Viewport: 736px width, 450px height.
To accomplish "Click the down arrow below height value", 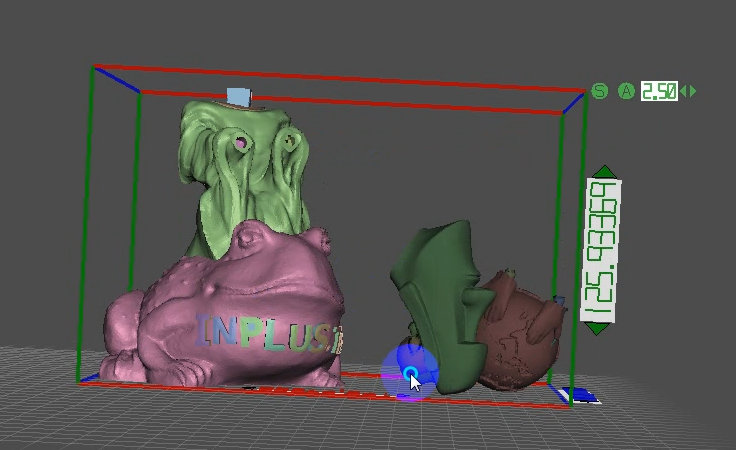I will [x=597, y=328].
